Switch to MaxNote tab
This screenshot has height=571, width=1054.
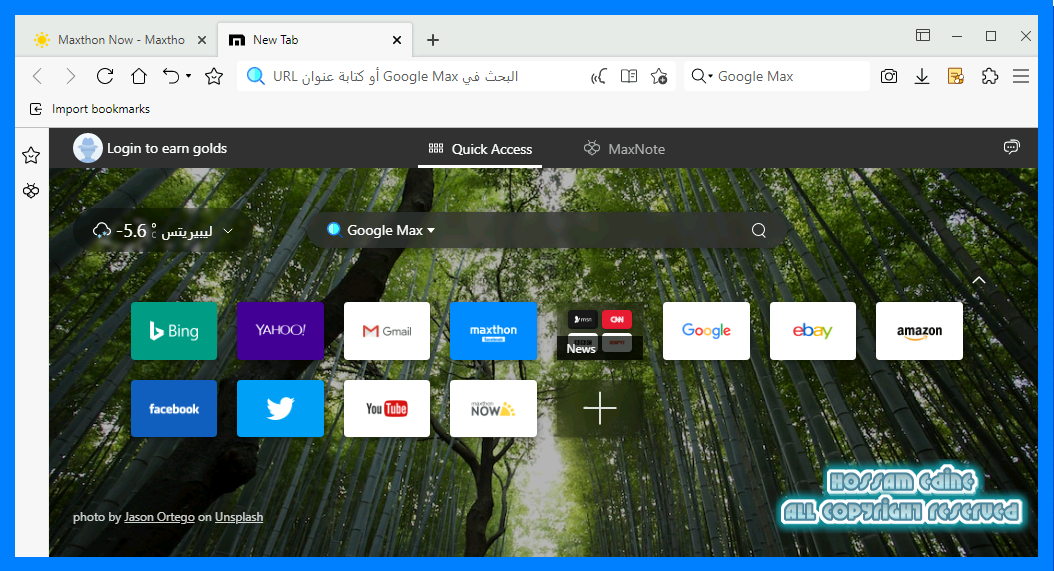point(624,149)
